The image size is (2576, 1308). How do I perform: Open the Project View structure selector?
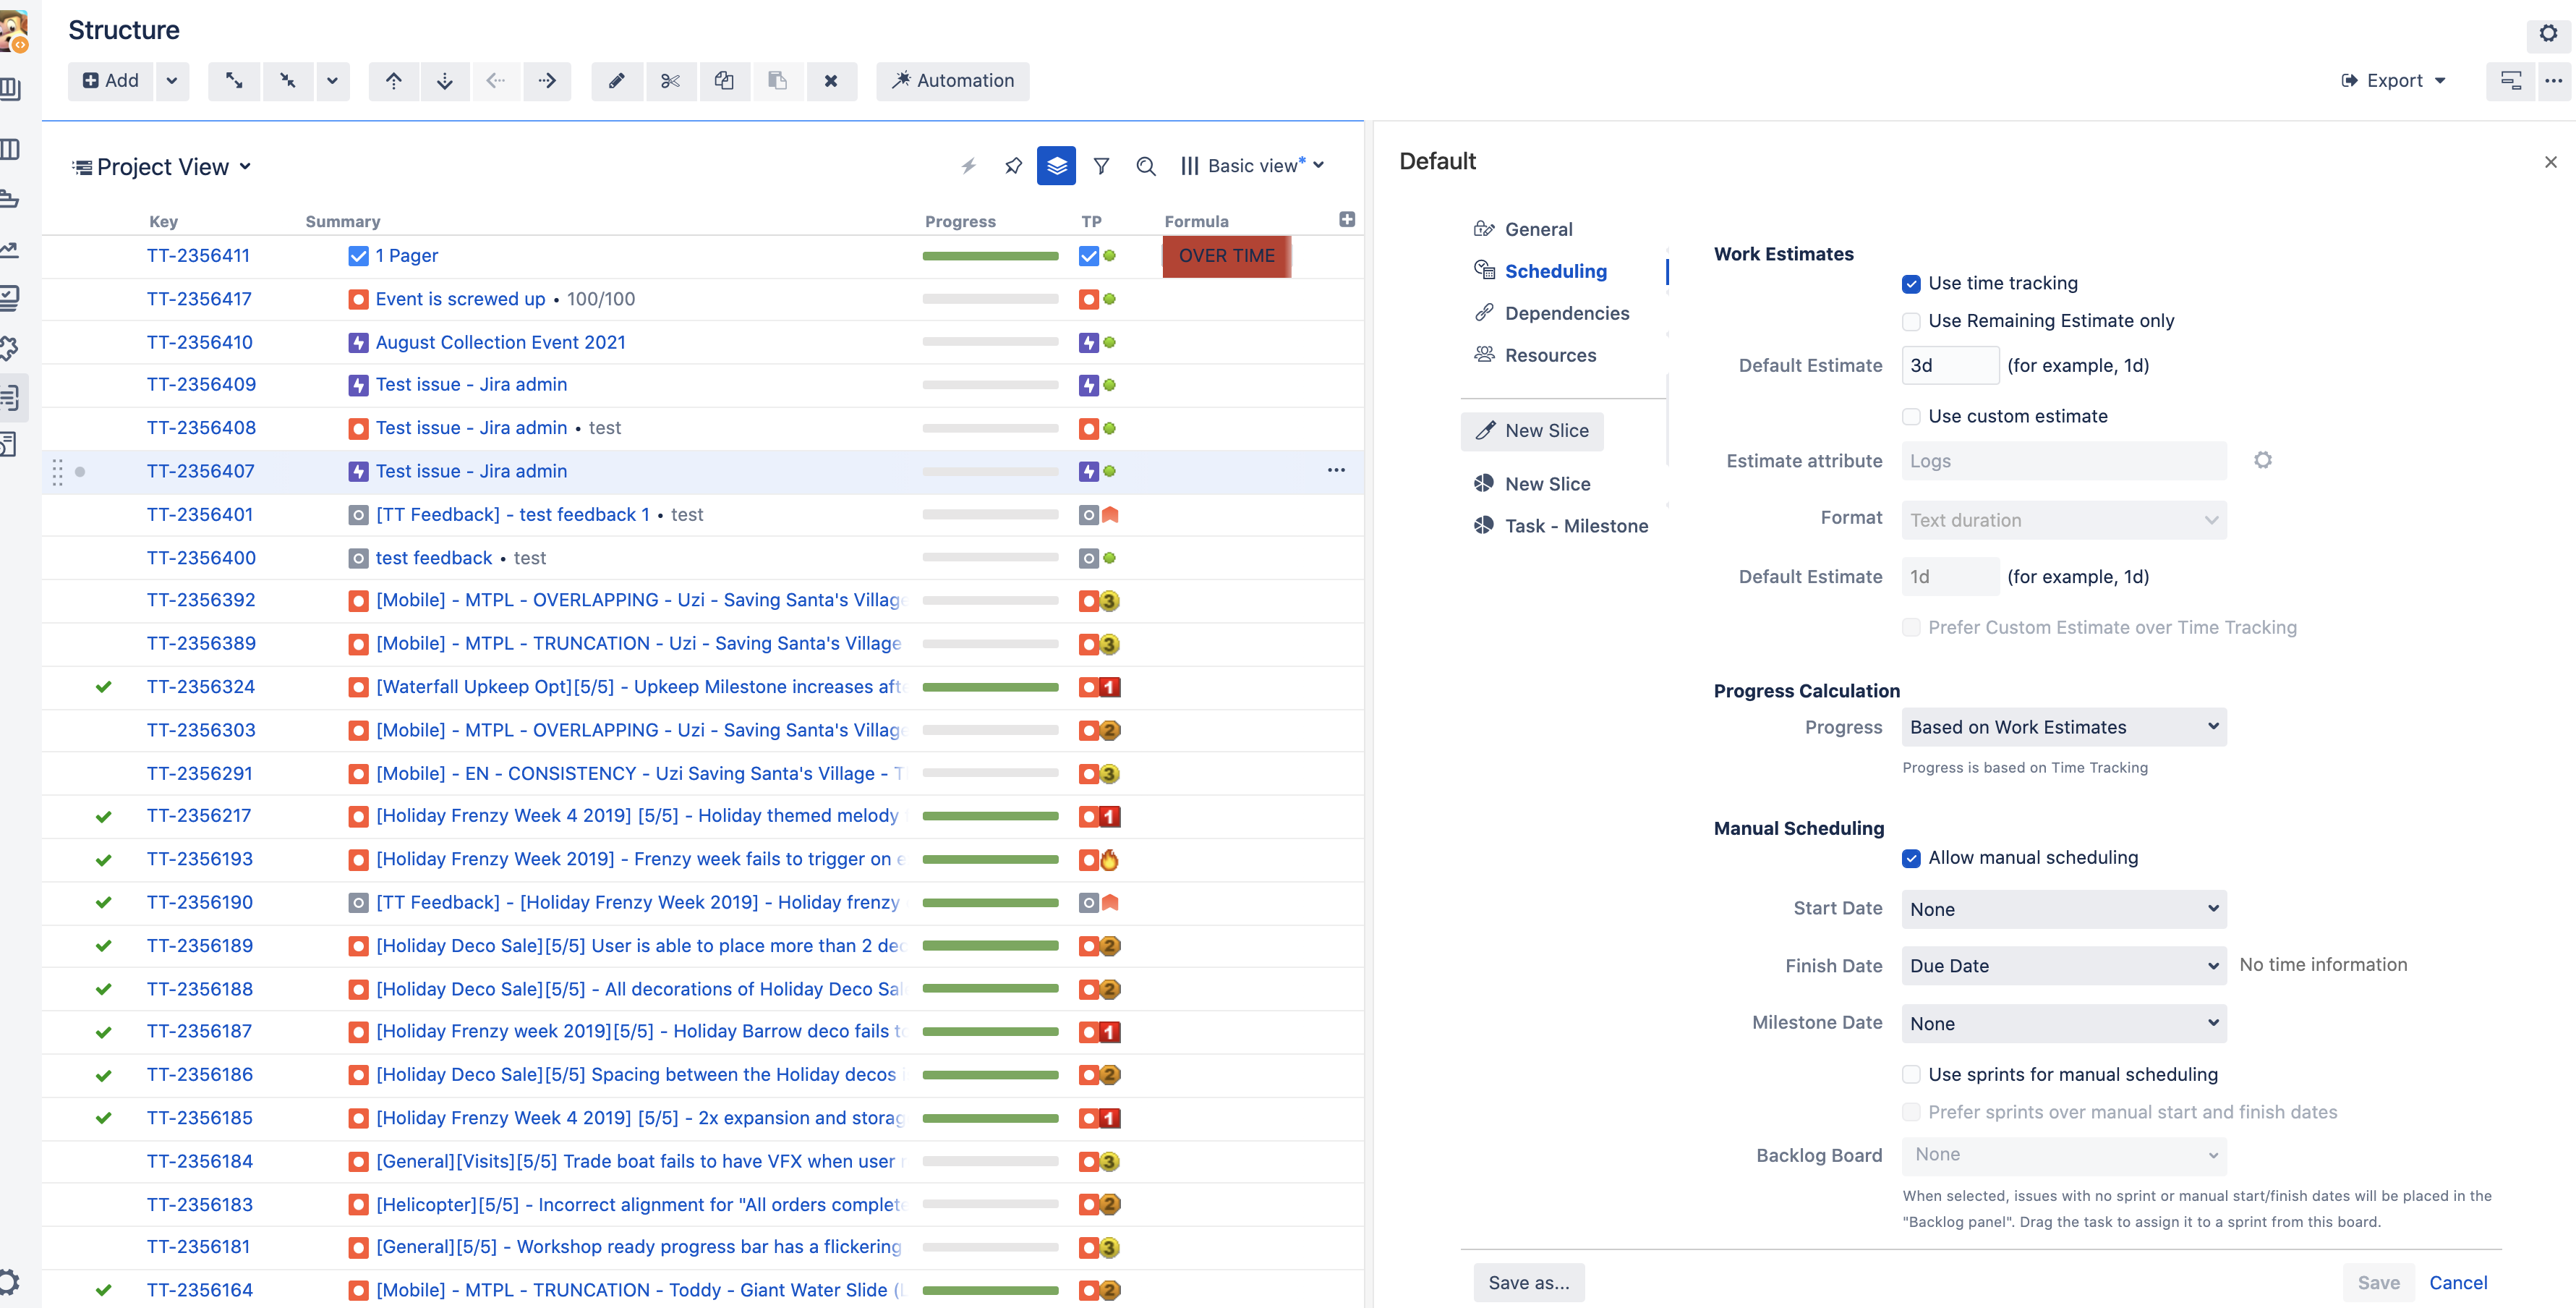(x=163, y=167)
